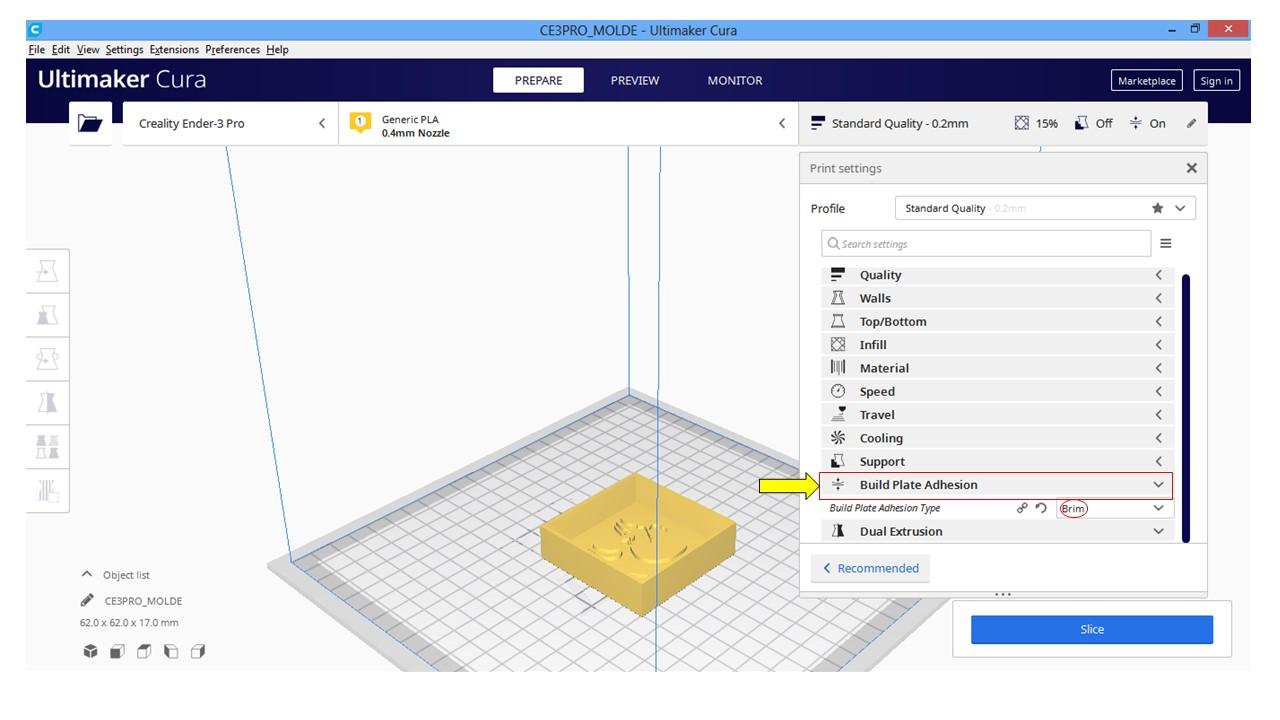Open the Extensions menu
This screenshot has height=720, width=1280.
pyautogui.click(x=175, y=49)
